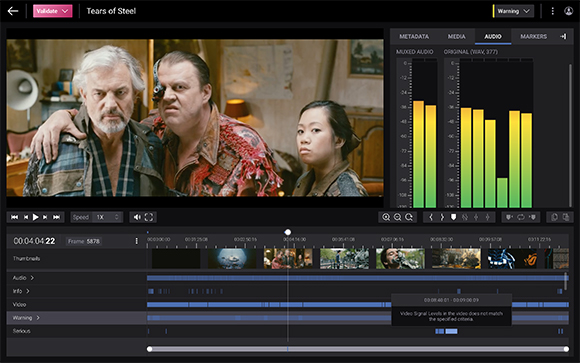The height and width of the screenshot is (363, 580).
Task: Open the Validate dropdown button
Action: [53, 11]
